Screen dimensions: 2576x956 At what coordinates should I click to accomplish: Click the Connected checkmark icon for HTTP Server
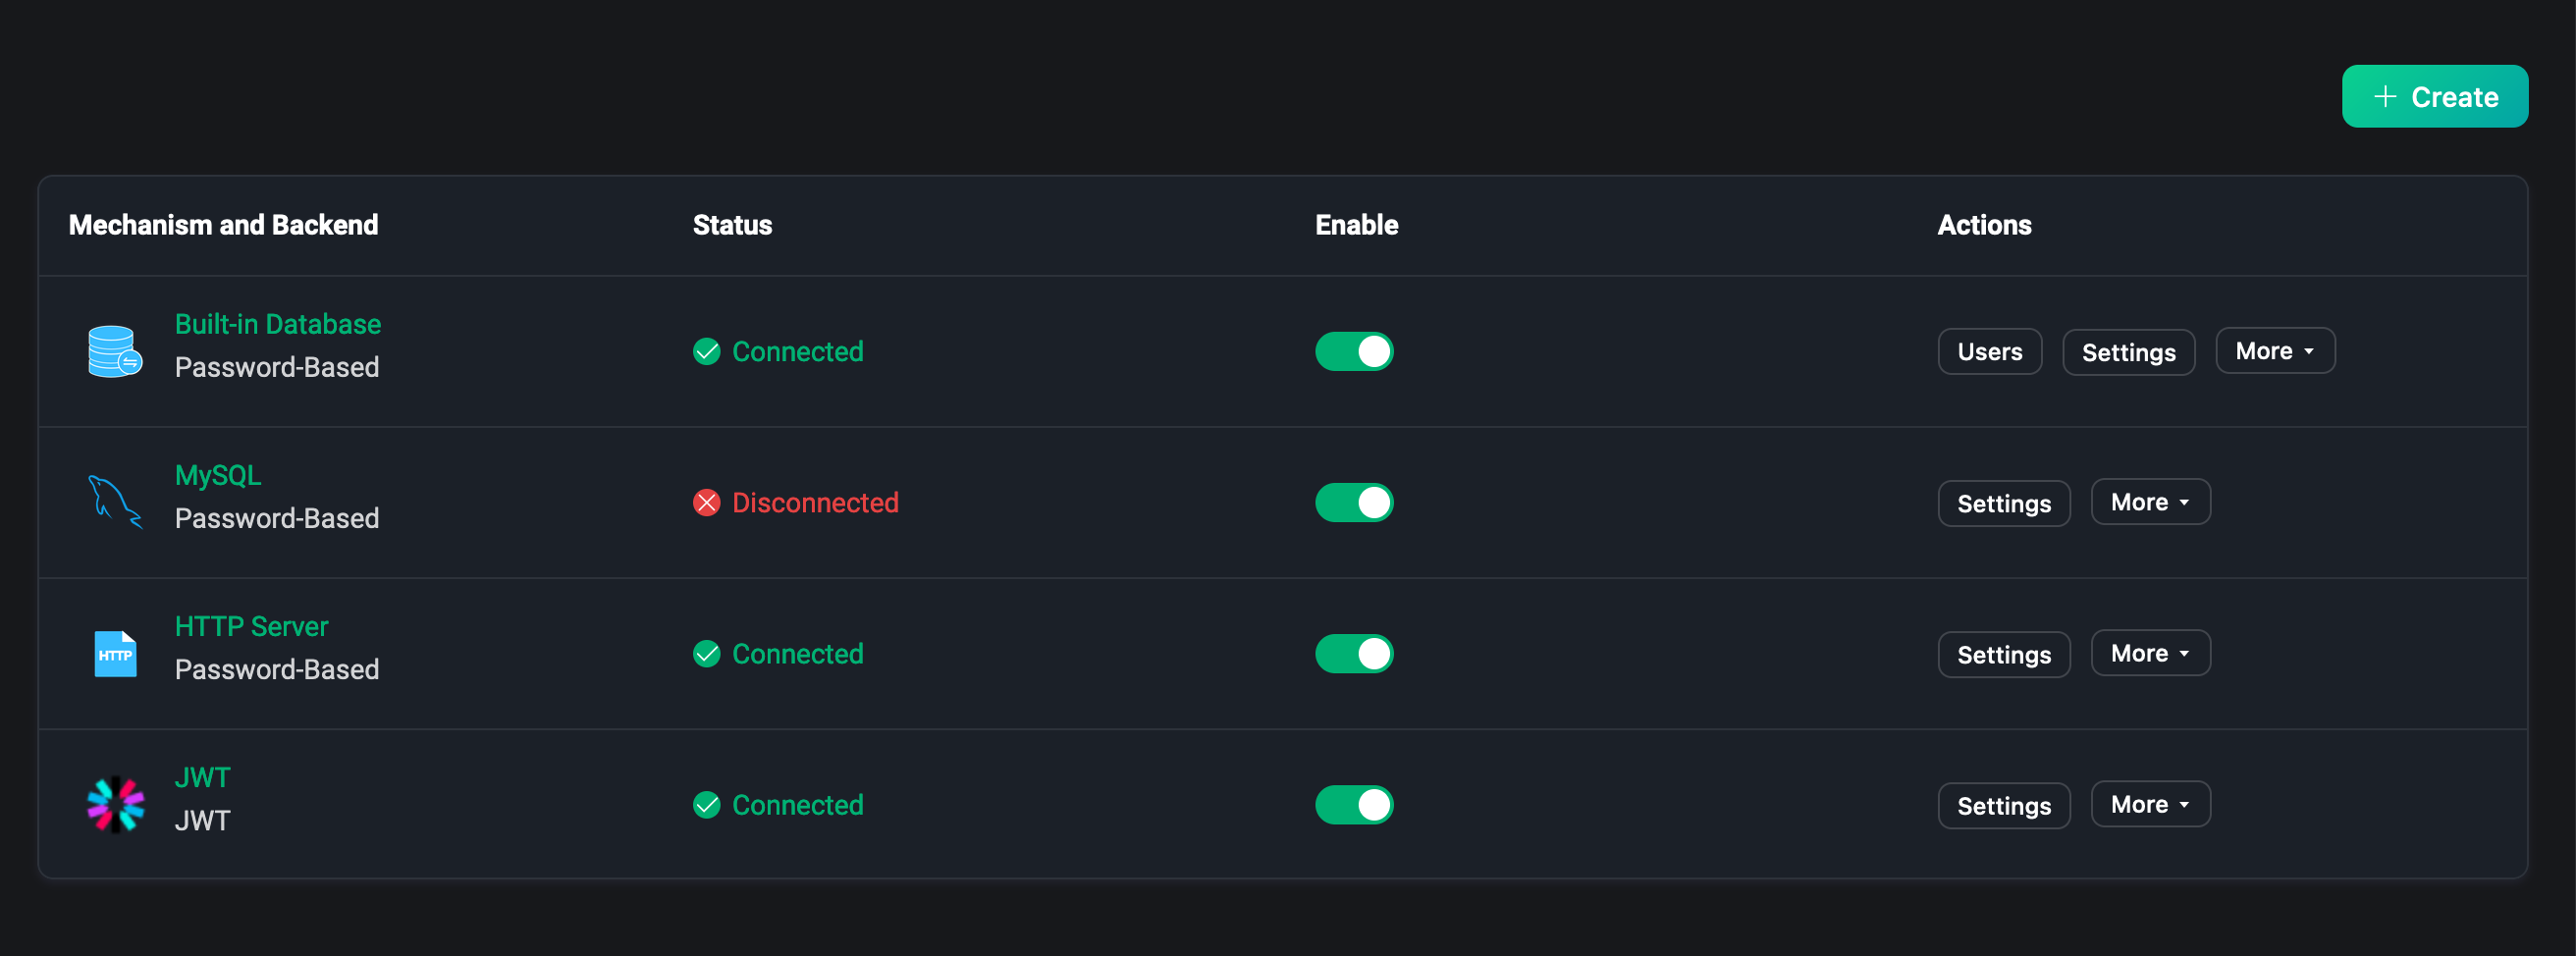[x=707, y=654]
